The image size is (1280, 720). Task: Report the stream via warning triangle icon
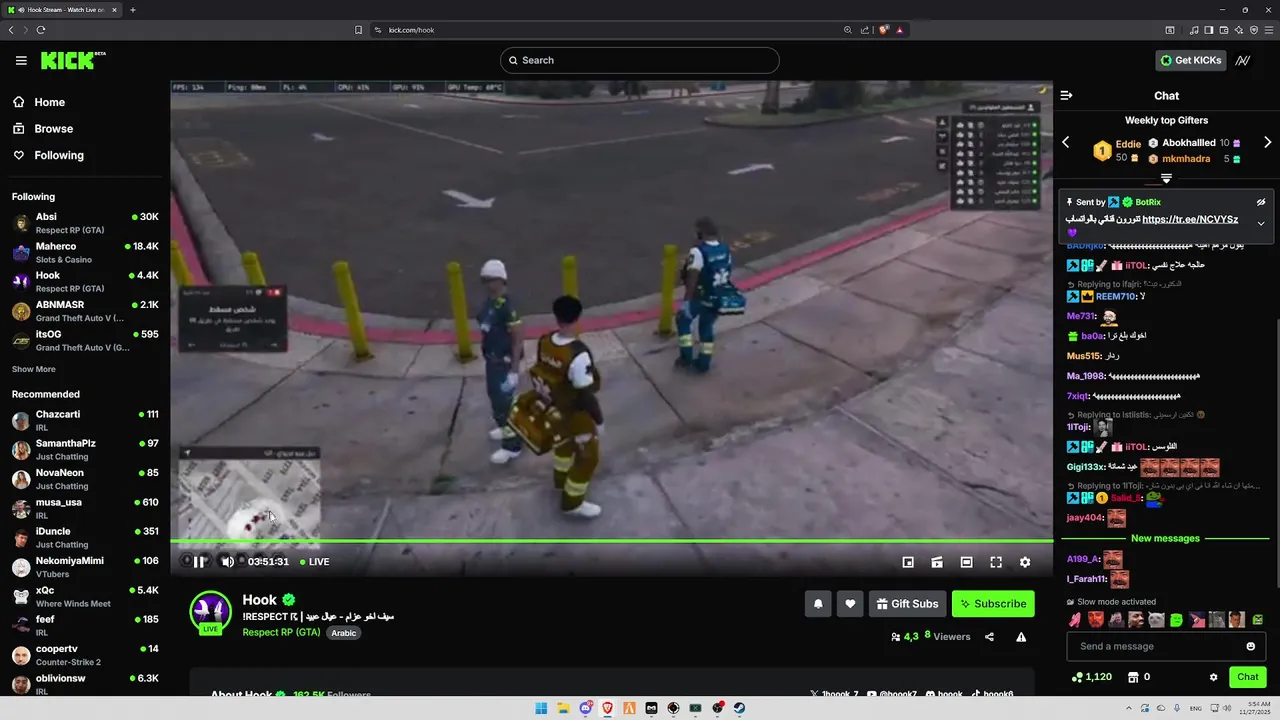(1021, 637)
